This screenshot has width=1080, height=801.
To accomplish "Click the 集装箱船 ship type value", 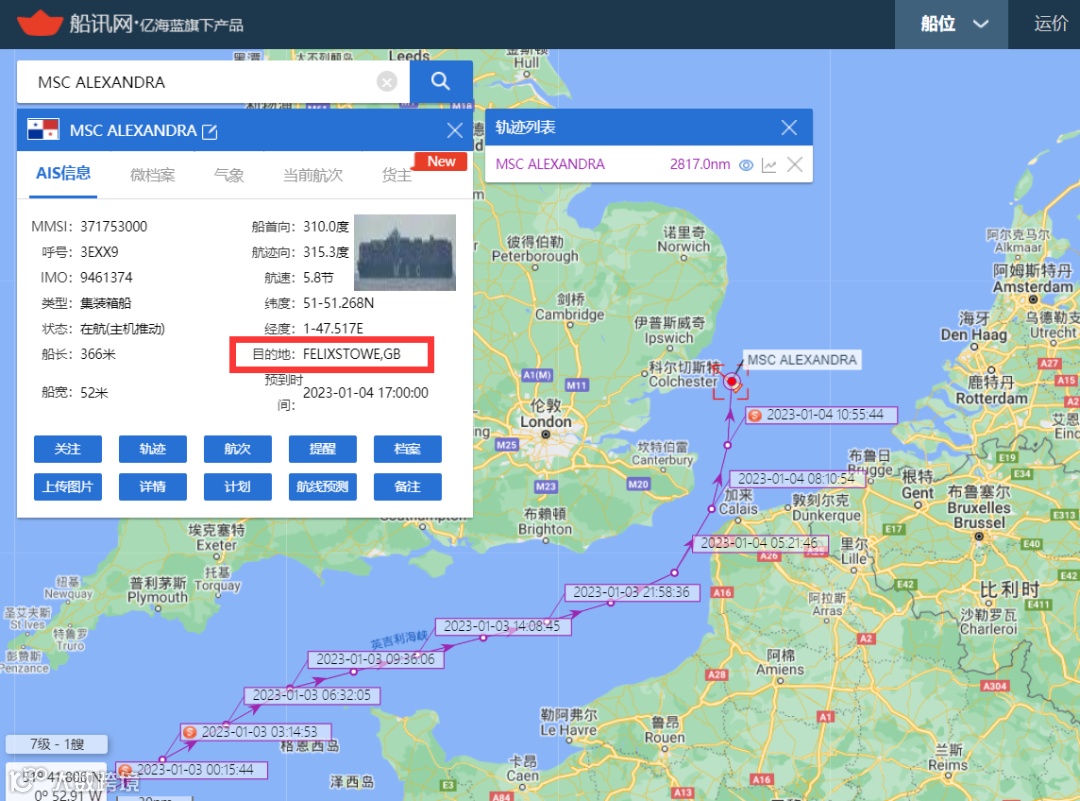I will click(x=105, y=303).
